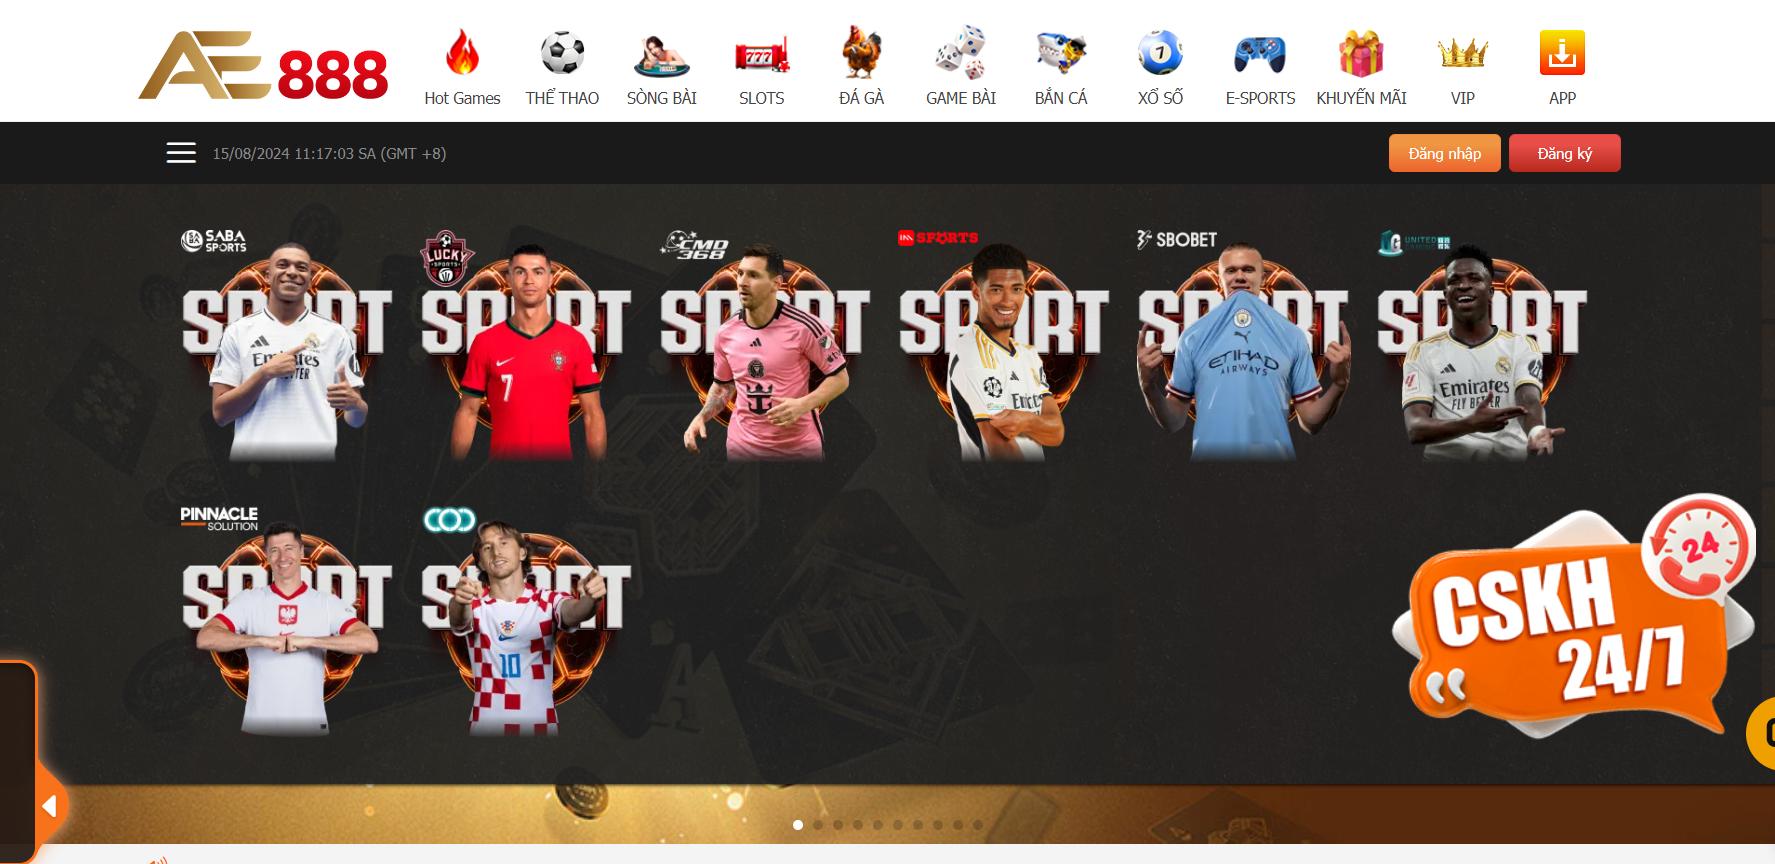Screen dimensions: 1775x864
Task: Click the KHUYẾN MÃI menu label
Action: point(1361,98)
